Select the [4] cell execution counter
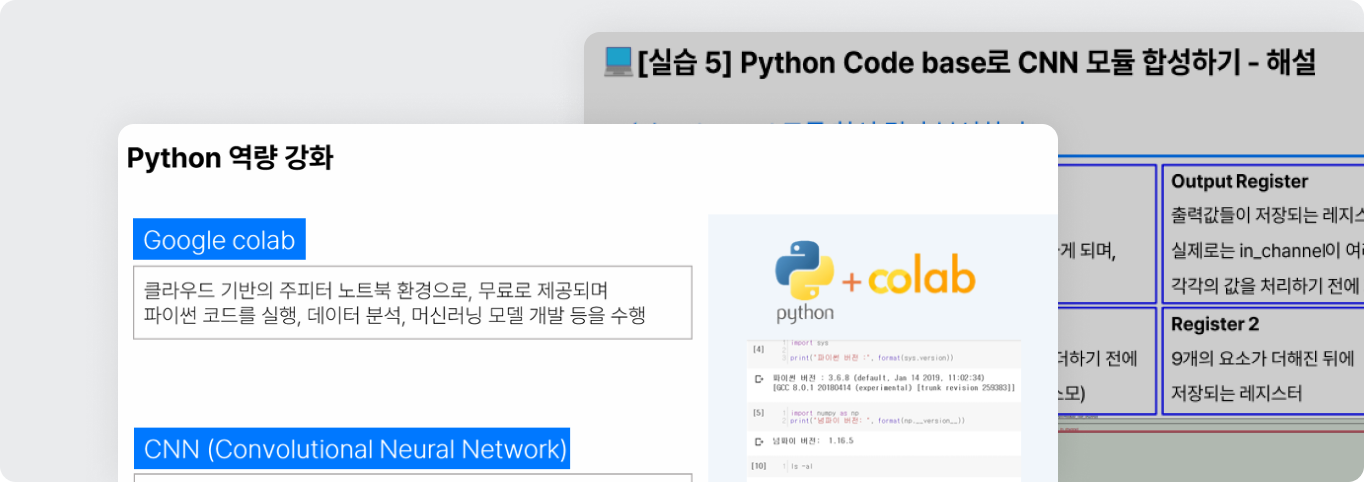The image size is (1364, 482). (758, 349)
